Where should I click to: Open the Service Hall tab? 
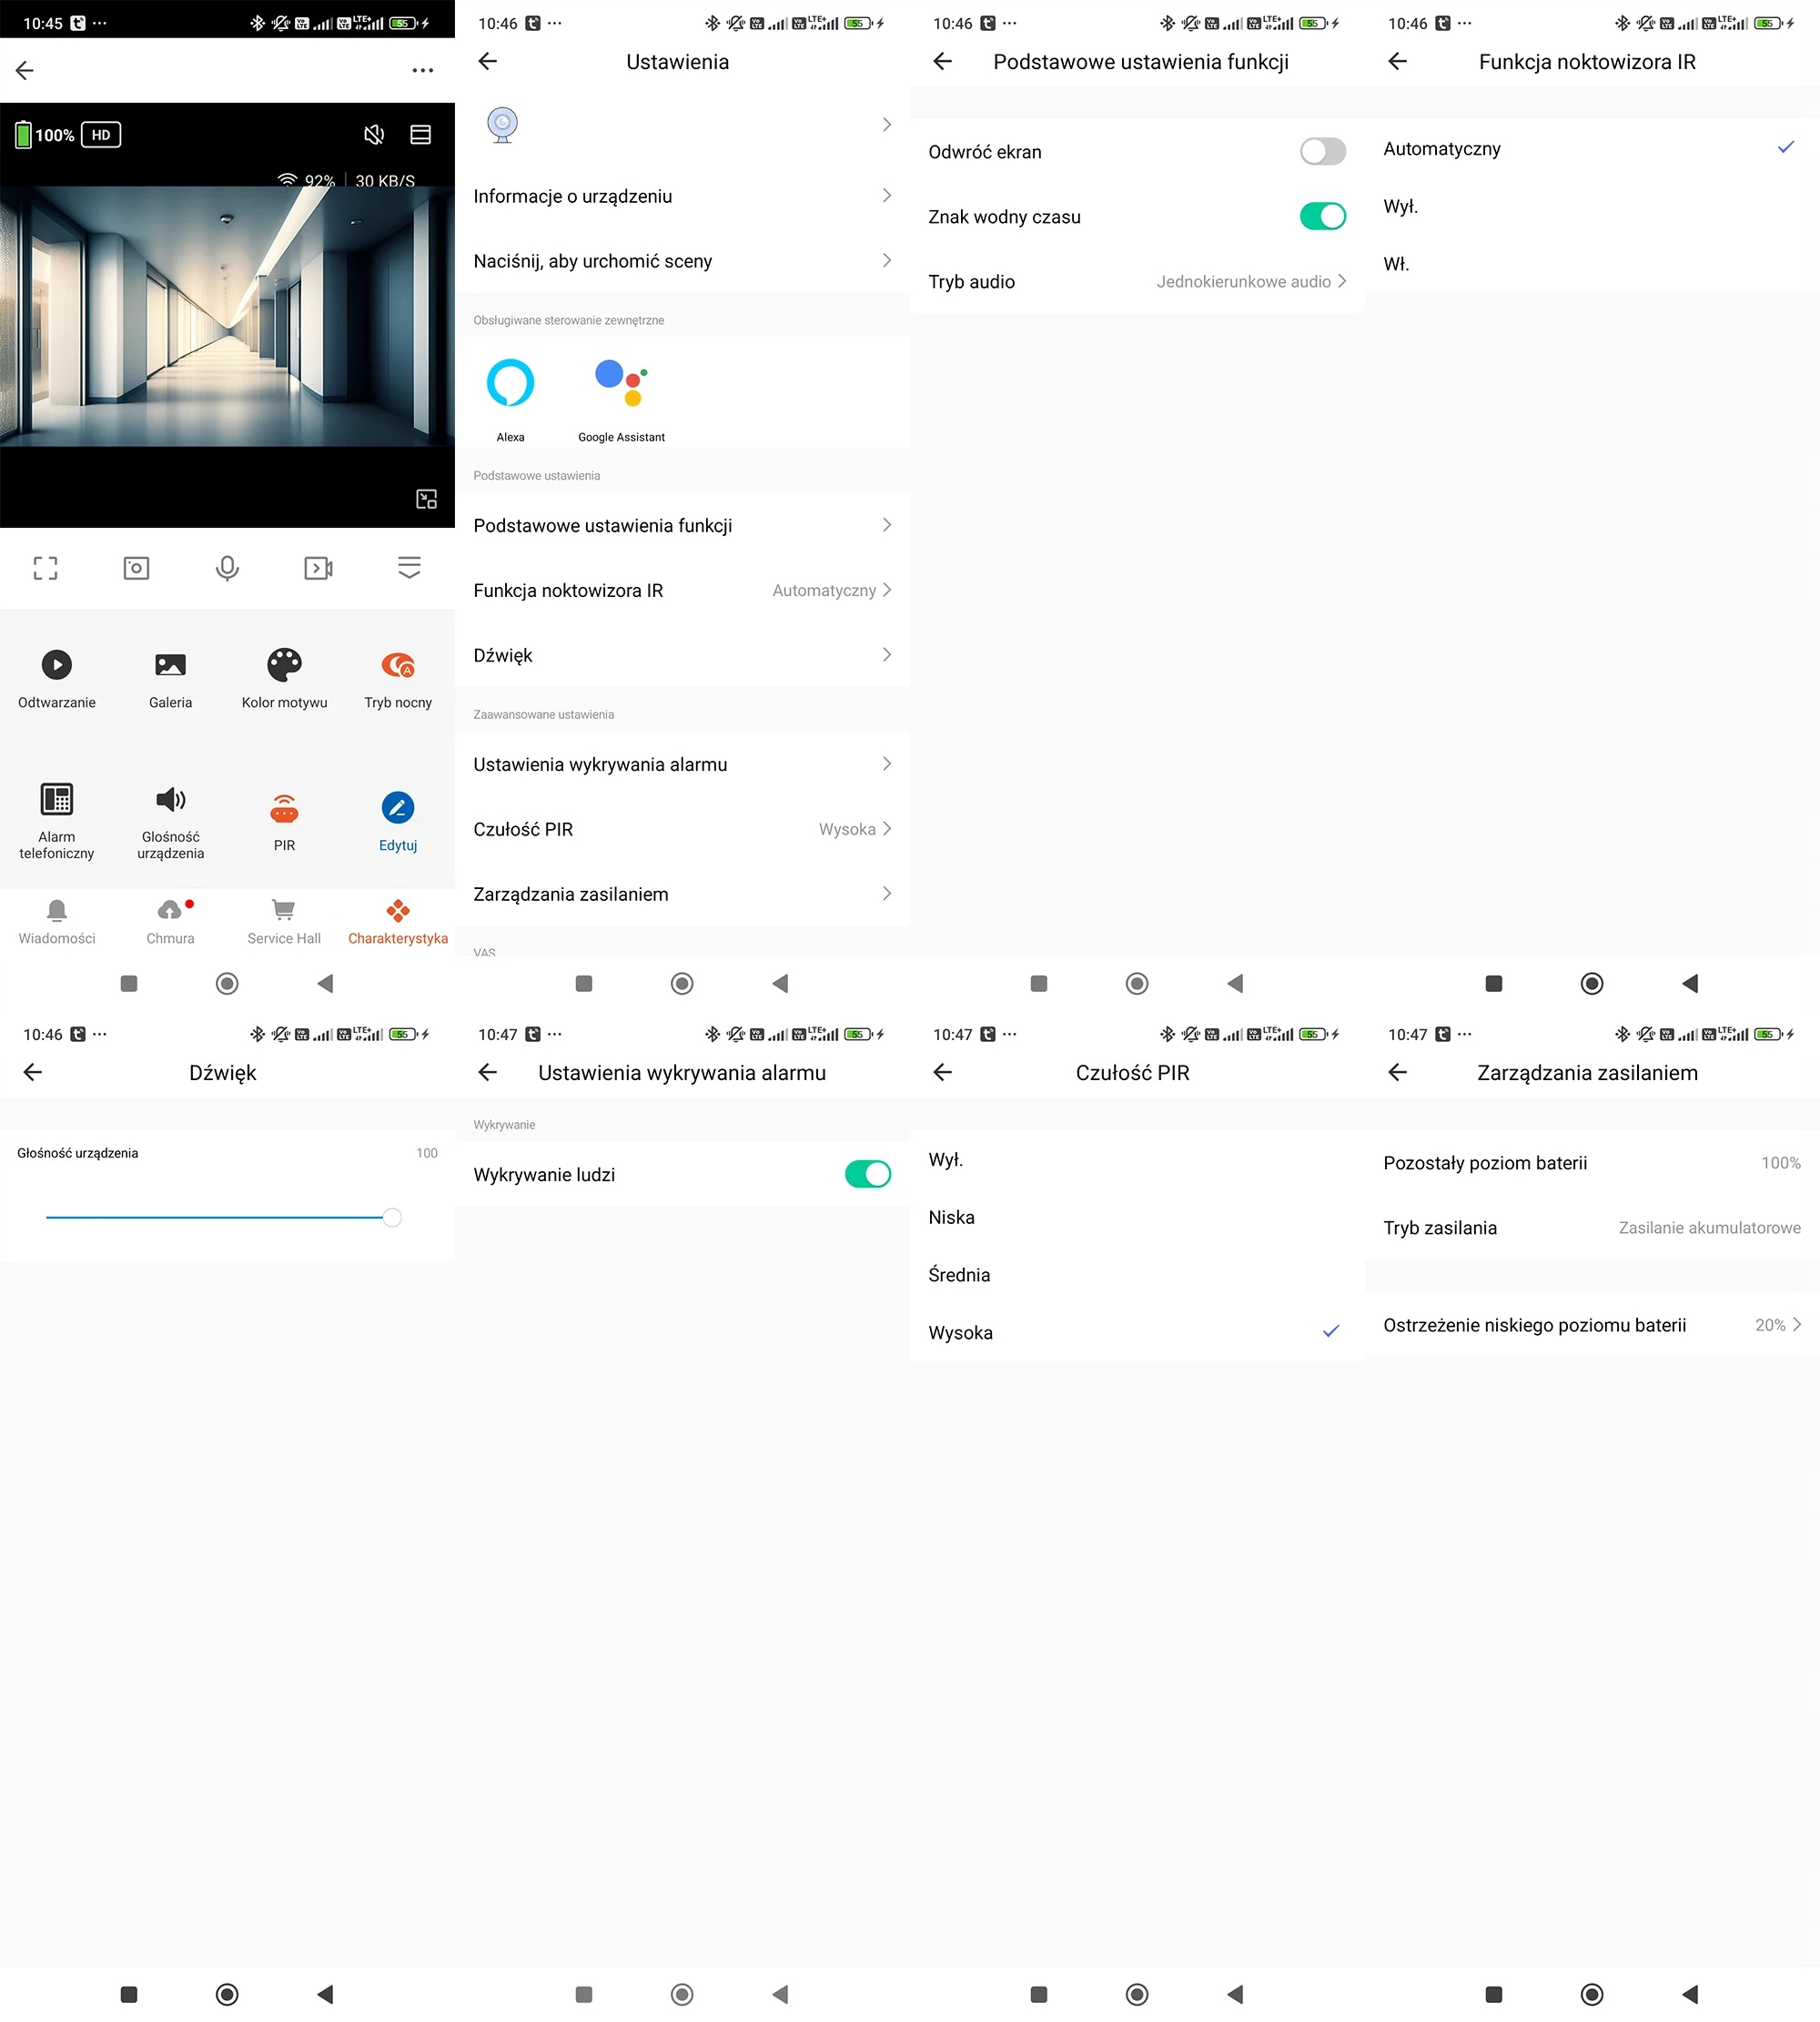click(284, 921)
